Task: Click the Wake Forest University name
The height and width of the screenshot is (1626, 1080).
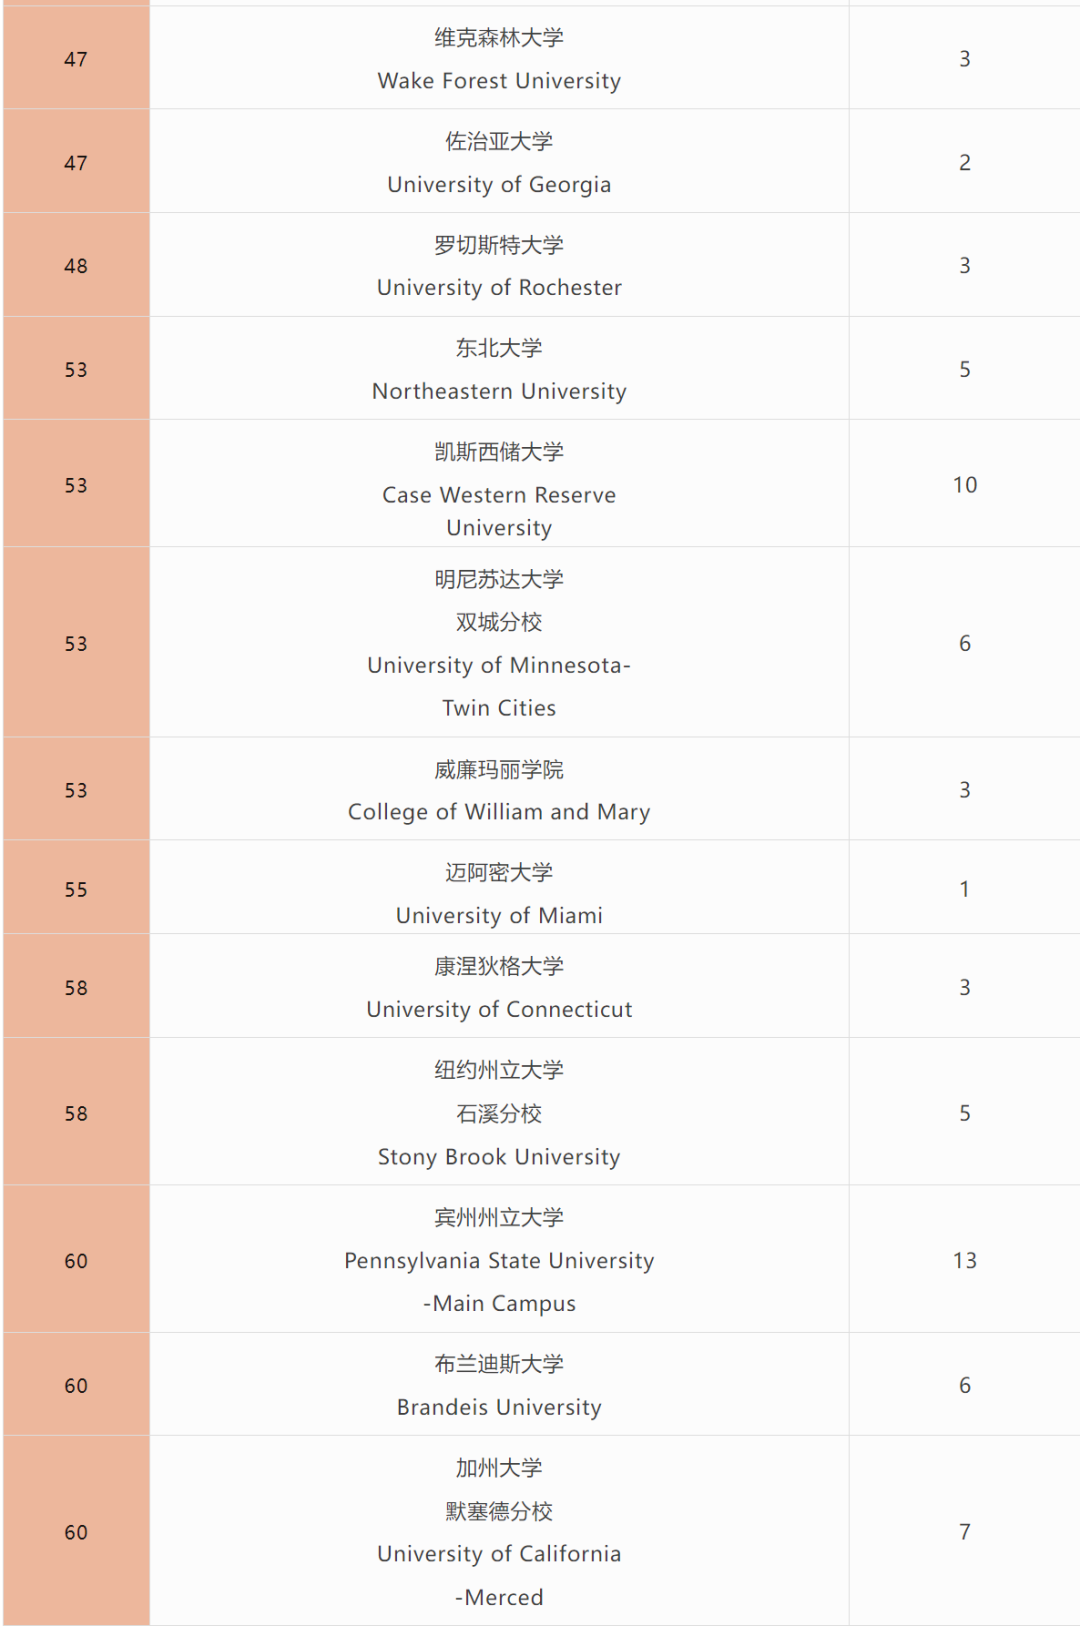Action: click(499, 81)
